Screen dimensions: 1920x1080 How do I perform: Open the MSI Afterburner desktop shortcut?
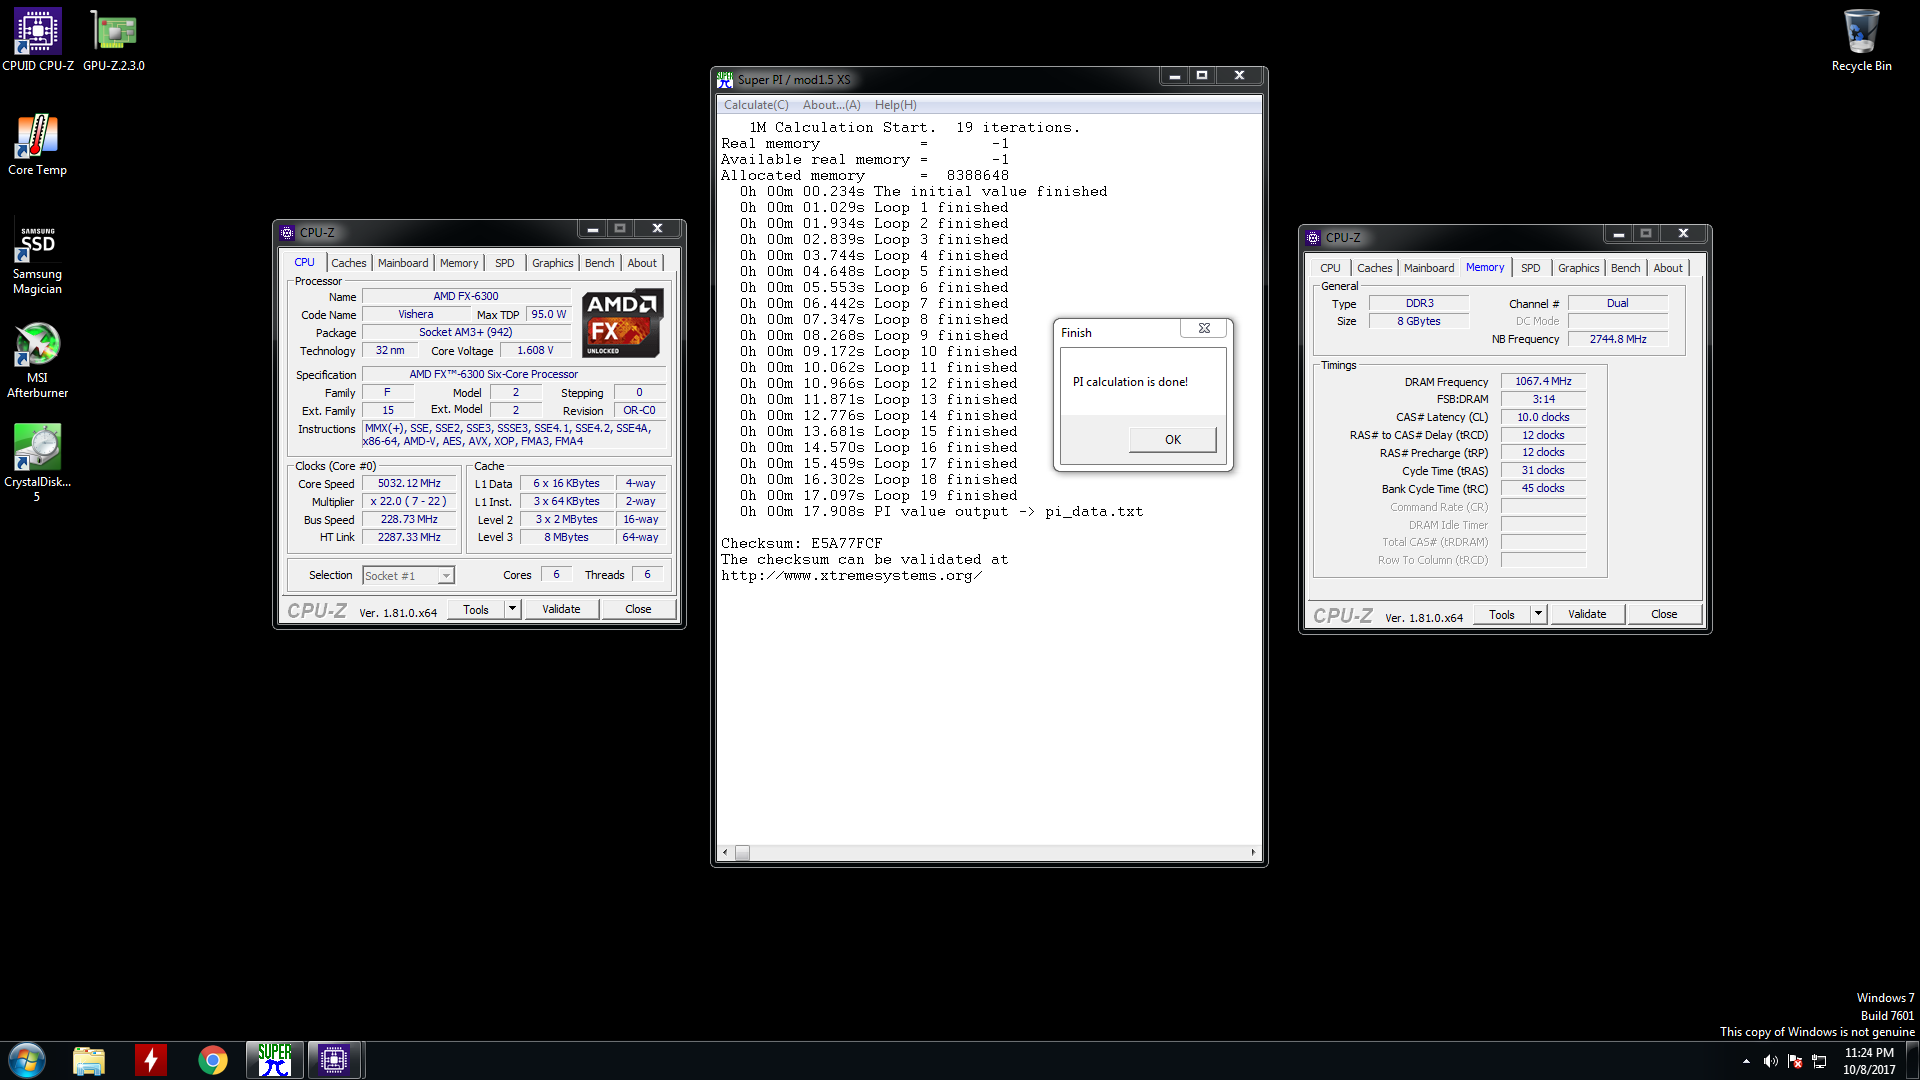37,360
